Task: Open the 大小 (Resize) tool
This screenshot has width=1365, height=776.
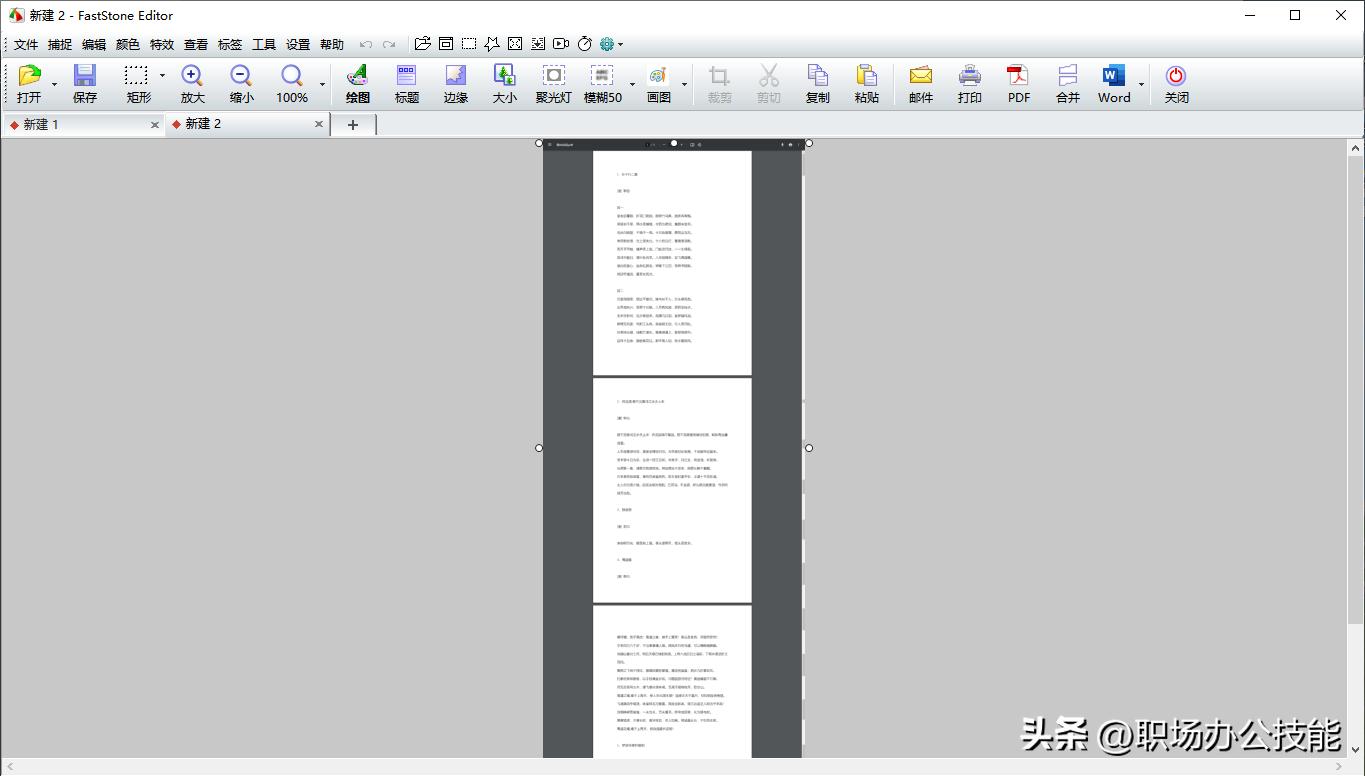Action: click(505, 83)
